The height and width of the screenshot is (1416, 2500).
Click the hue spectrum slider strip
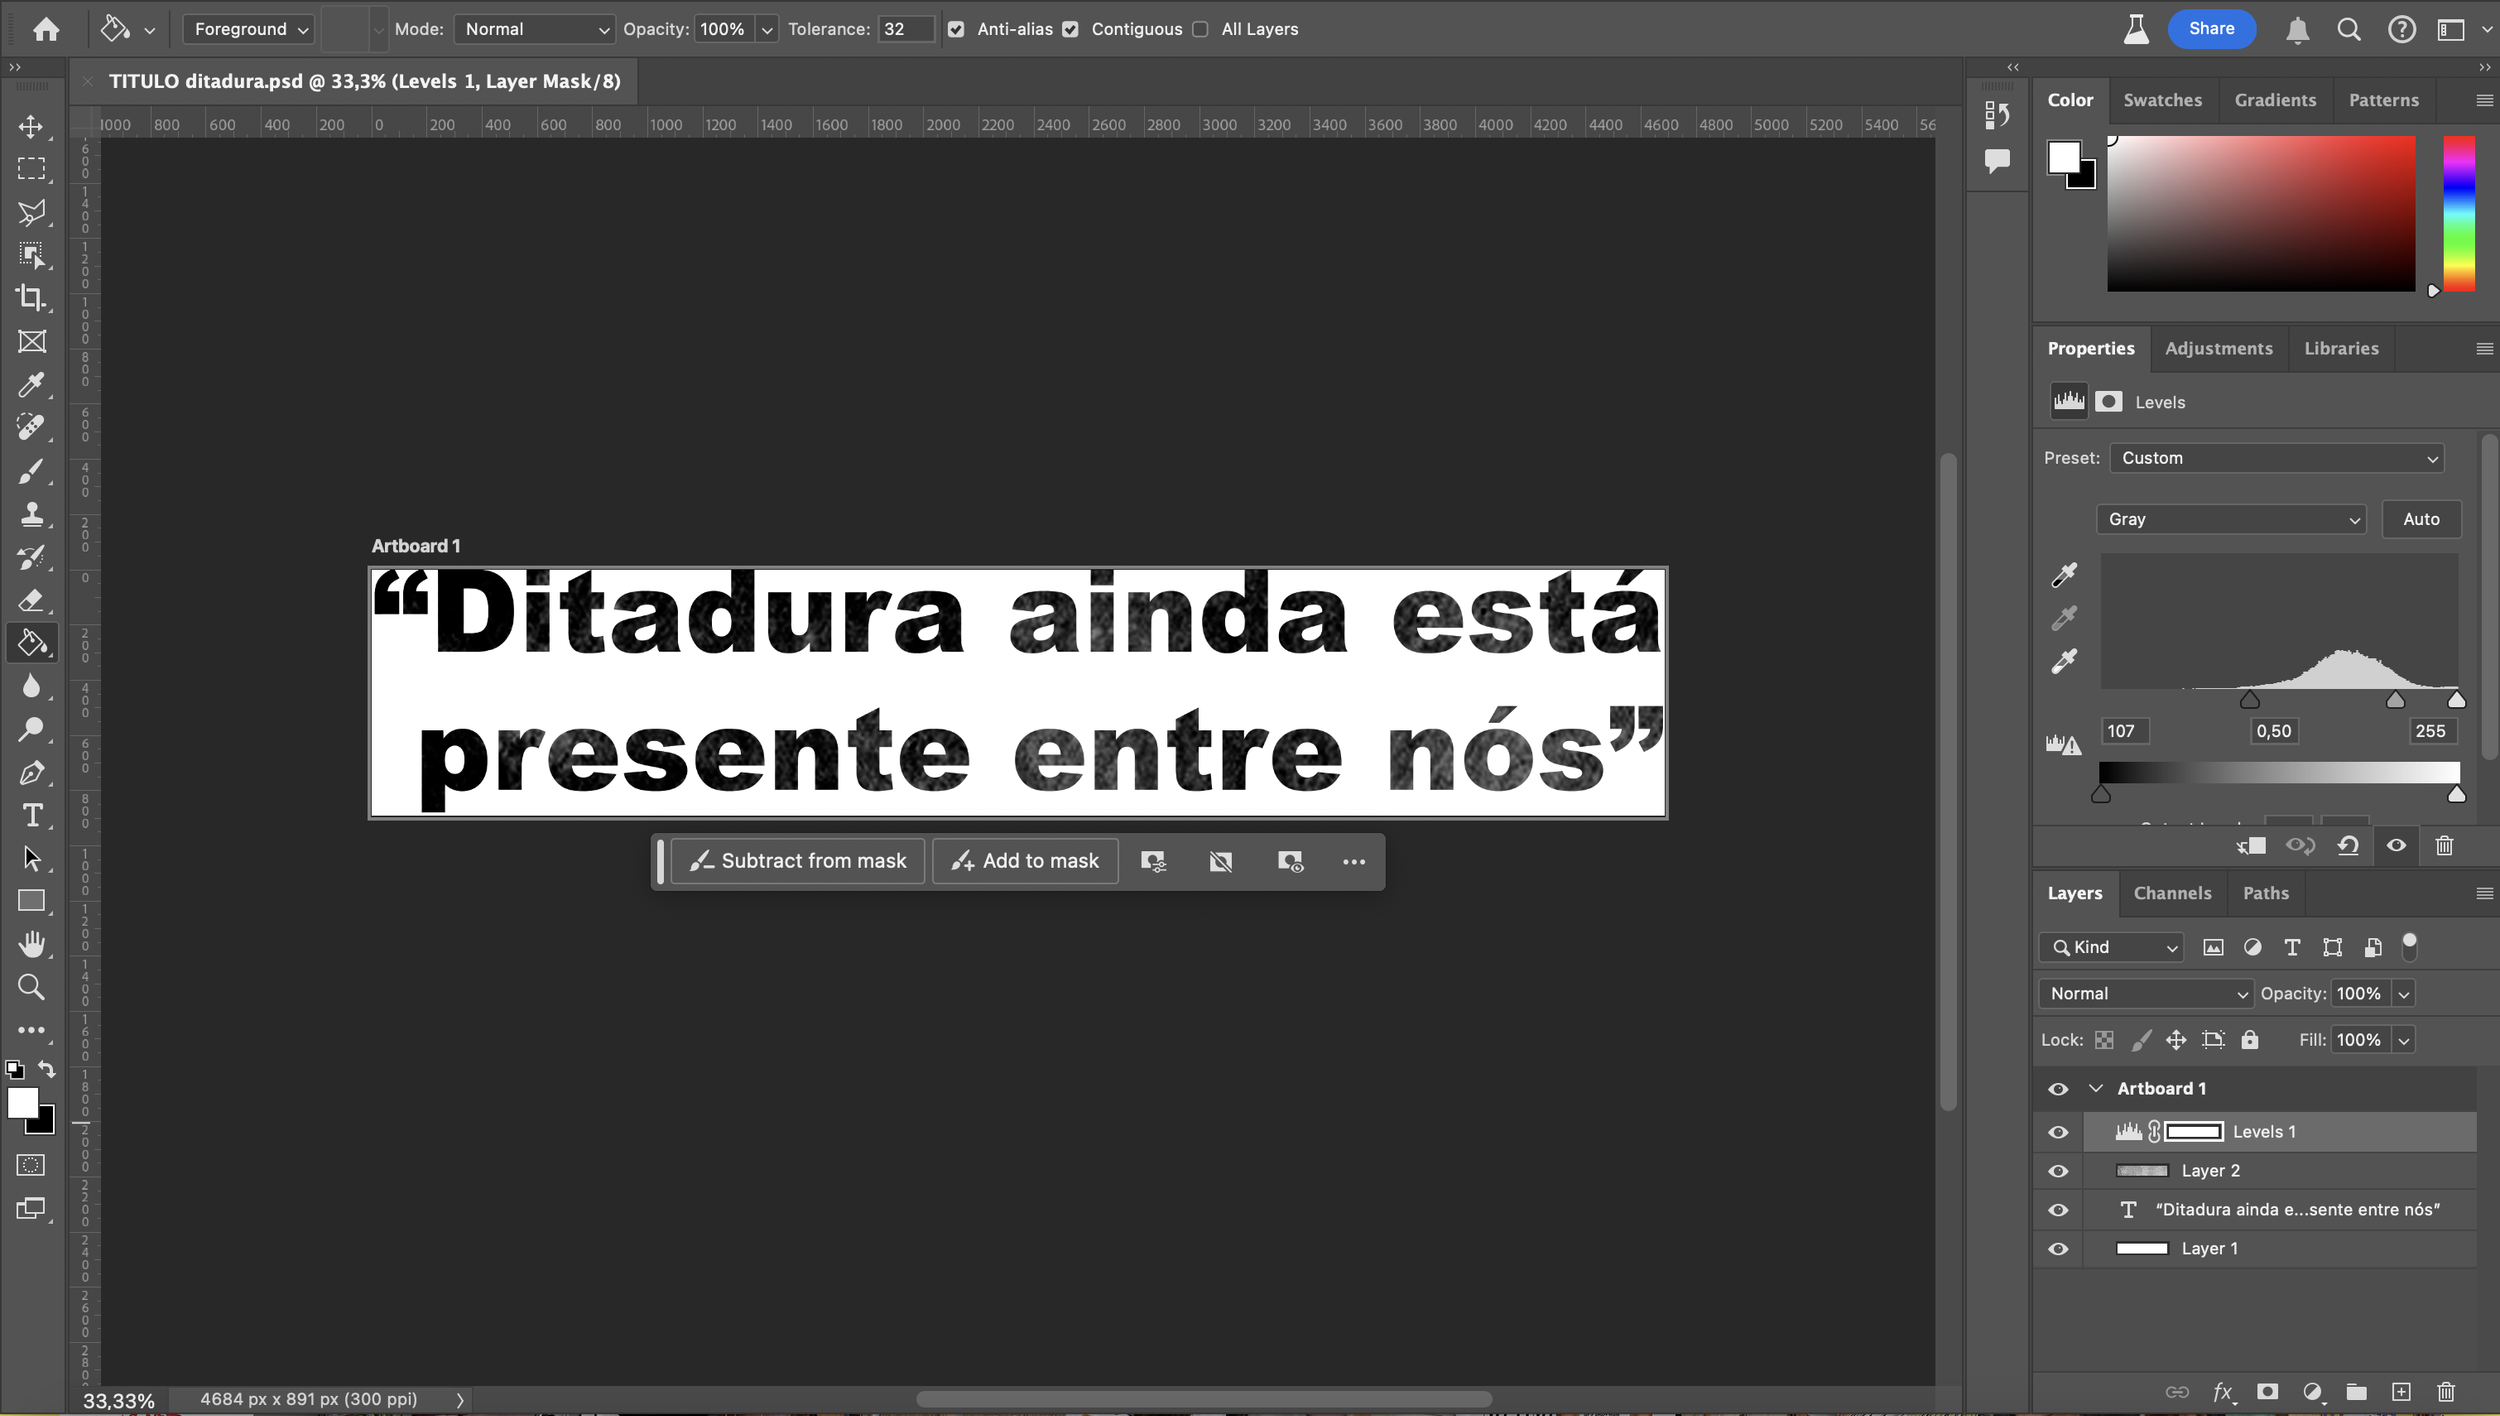2459,213
